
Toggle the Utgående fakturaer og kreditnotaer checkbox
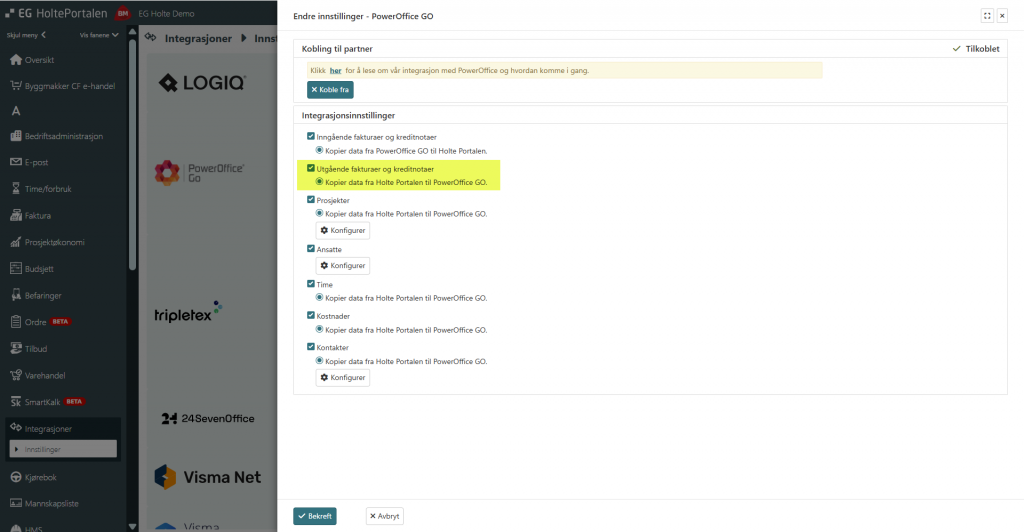(x=311, y=168)
